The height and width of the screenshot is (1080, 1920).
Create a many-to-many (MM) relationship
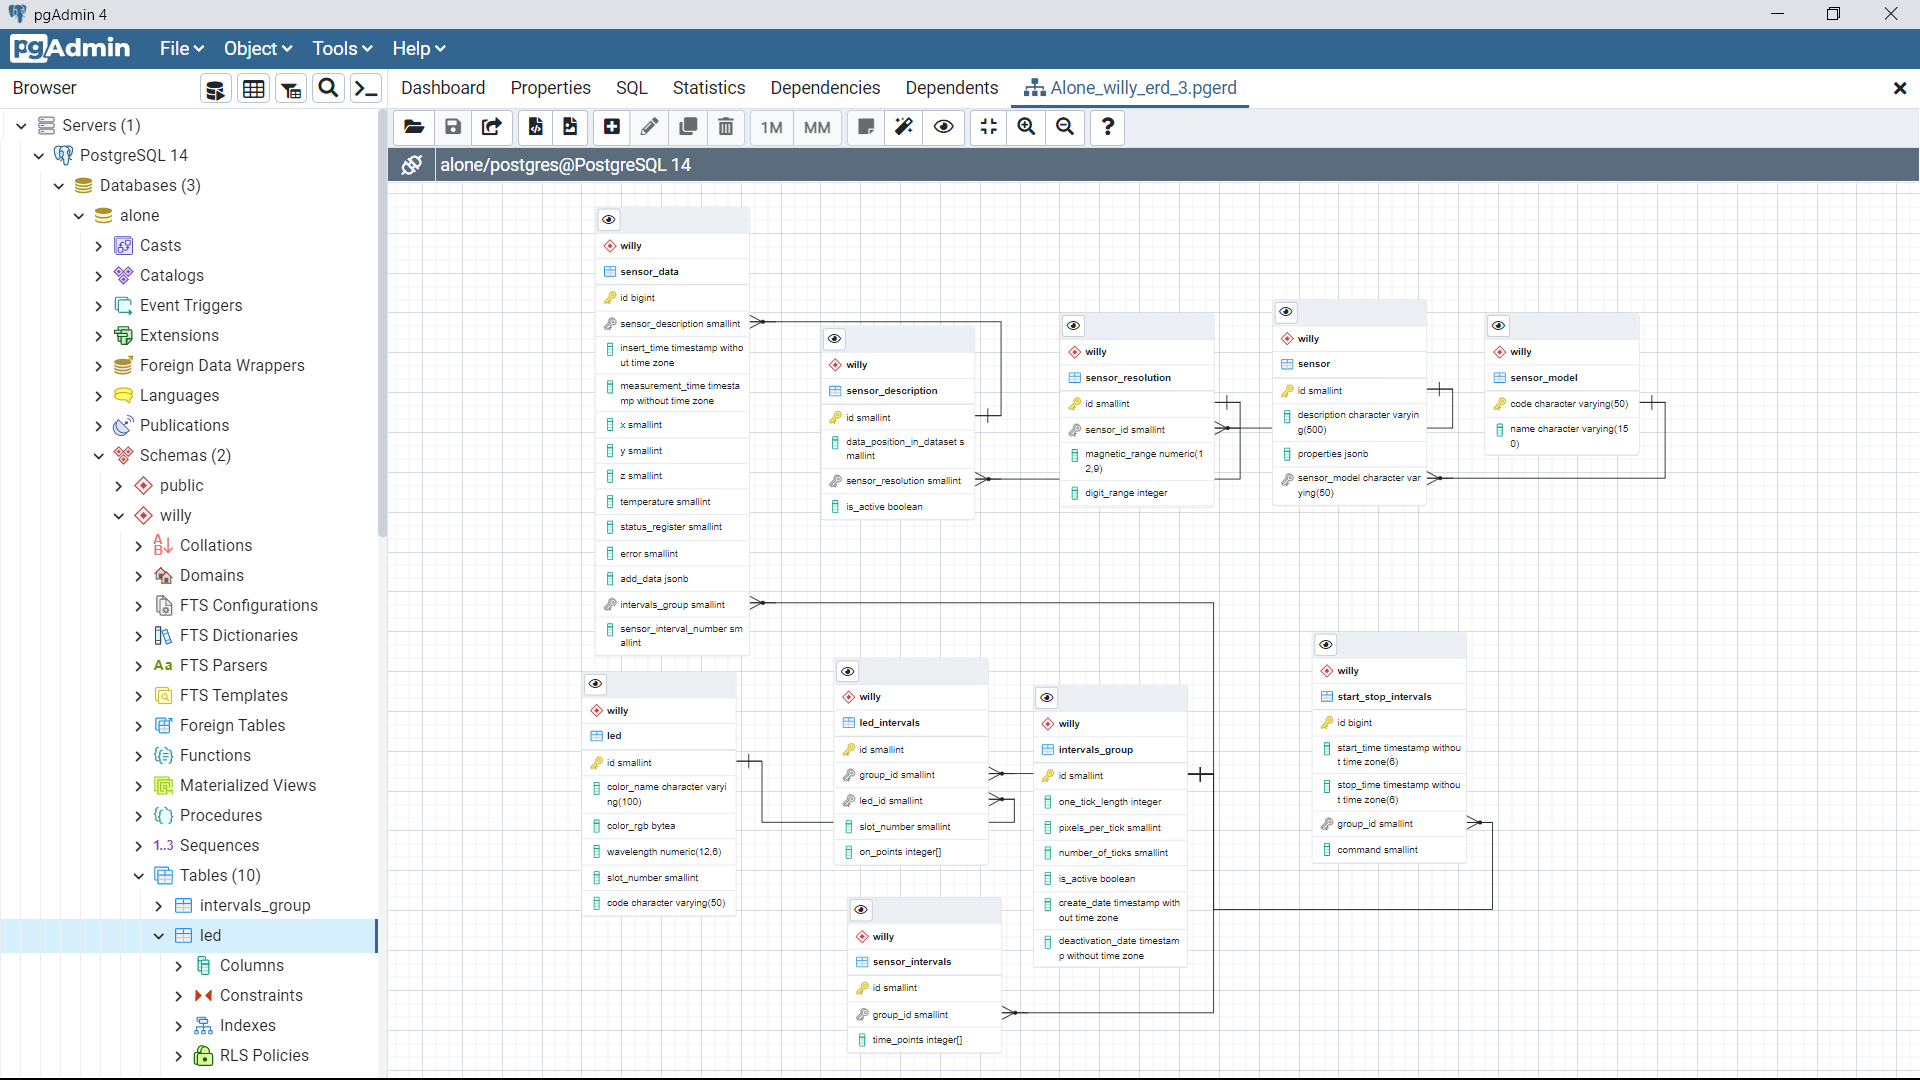click(817, 127)
